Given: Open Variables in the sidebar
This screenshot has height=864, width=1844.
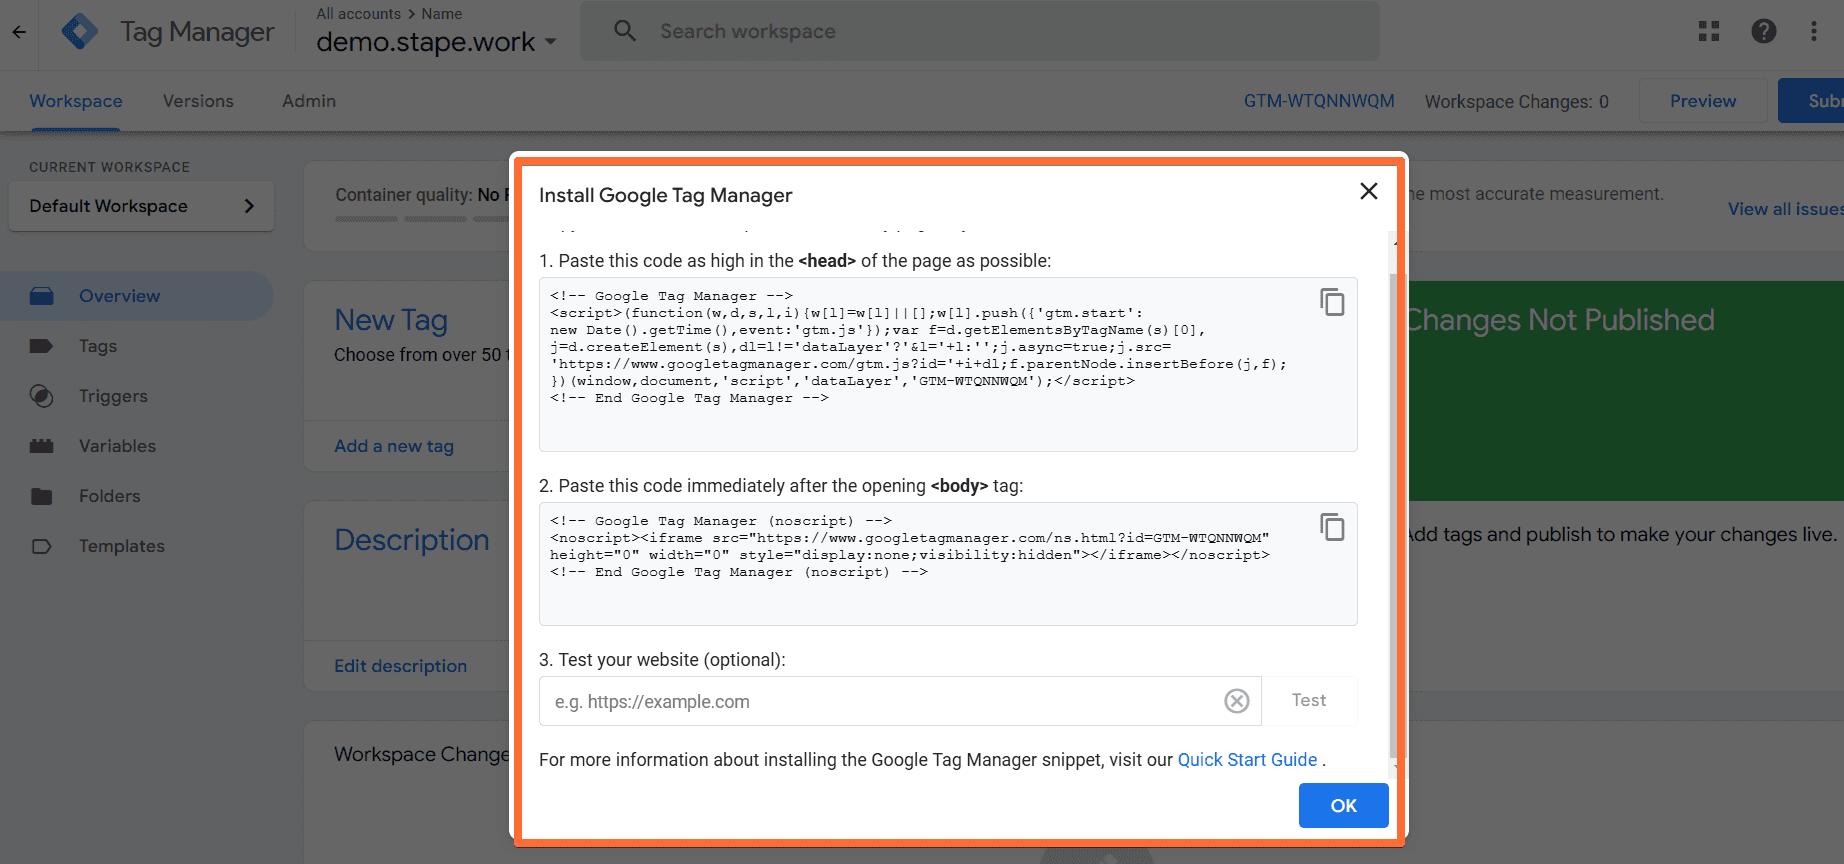Looking at the screenshot, I should pos(117,446).
